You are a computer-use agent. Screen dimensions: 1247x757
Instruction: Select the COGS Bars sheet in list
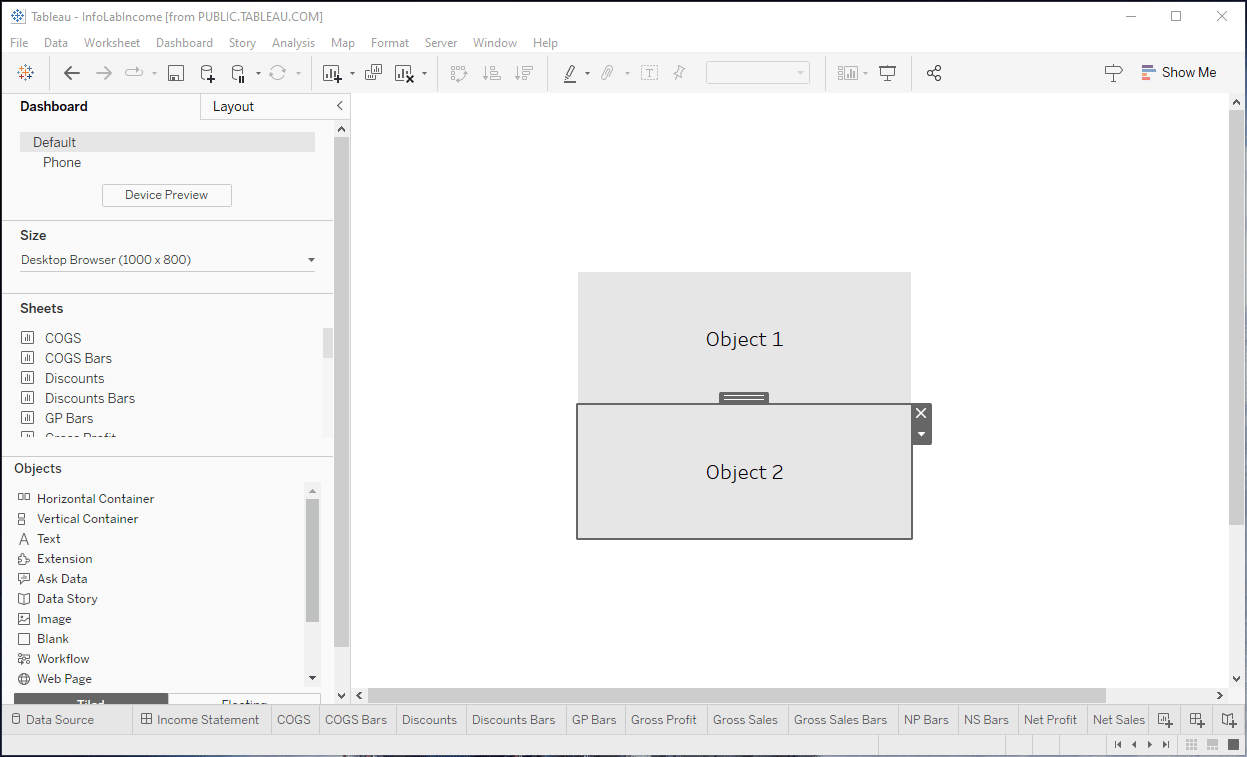coord(78,358)
